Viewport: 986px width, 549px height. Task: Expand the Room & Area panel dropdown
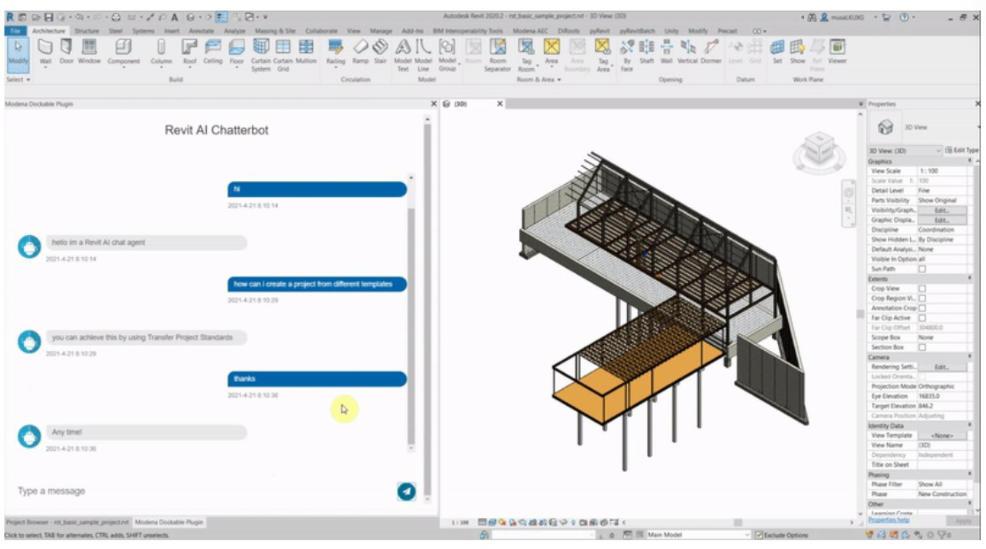(x=539, y=80)
